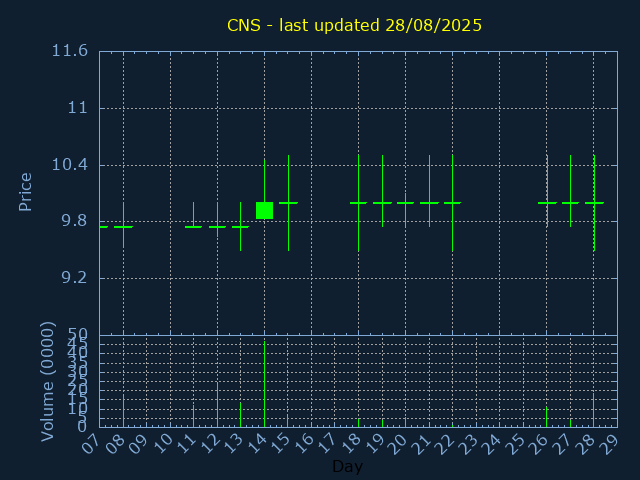Select day label 12 on x-axis
640x480 pixels.
click(x=209, y=444)
